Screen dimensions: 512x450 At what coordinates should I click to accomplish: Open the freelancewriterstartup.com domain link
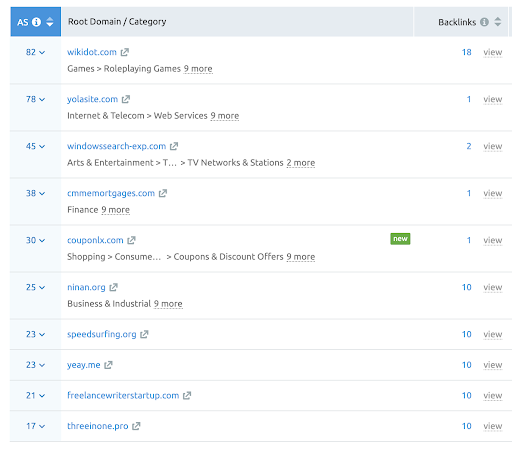(123, 395)
